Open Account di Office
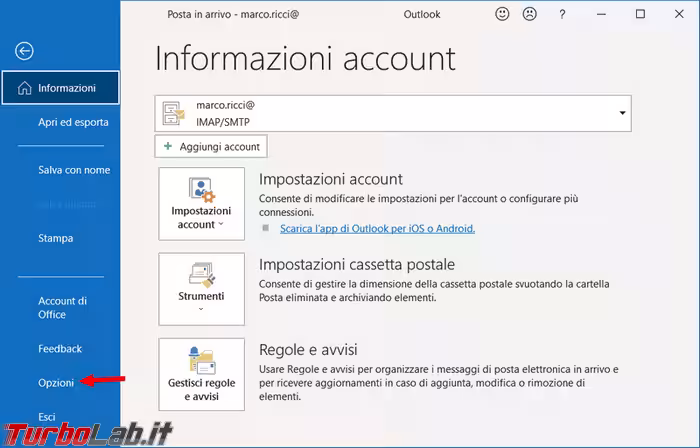 click(x=62, y=307)
